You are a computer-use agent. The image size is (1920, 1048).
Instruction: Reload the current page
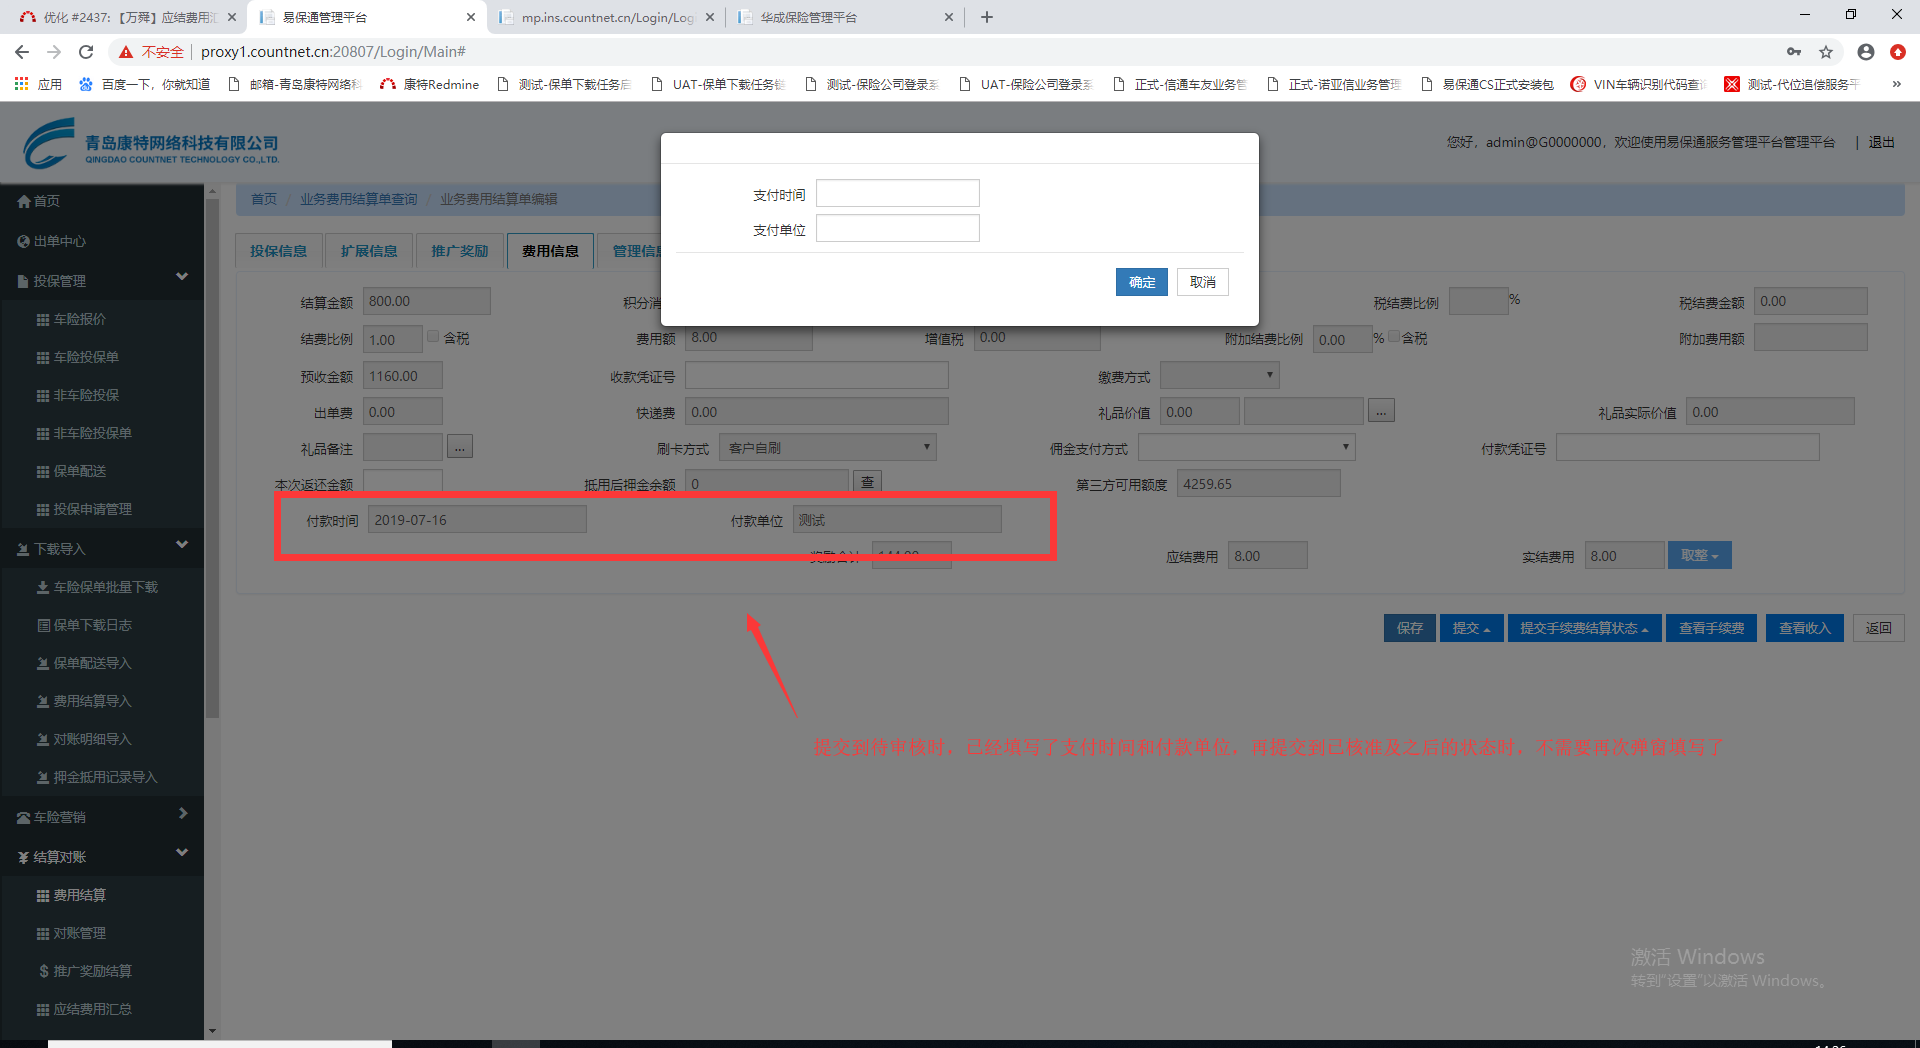tap(86, 52)
